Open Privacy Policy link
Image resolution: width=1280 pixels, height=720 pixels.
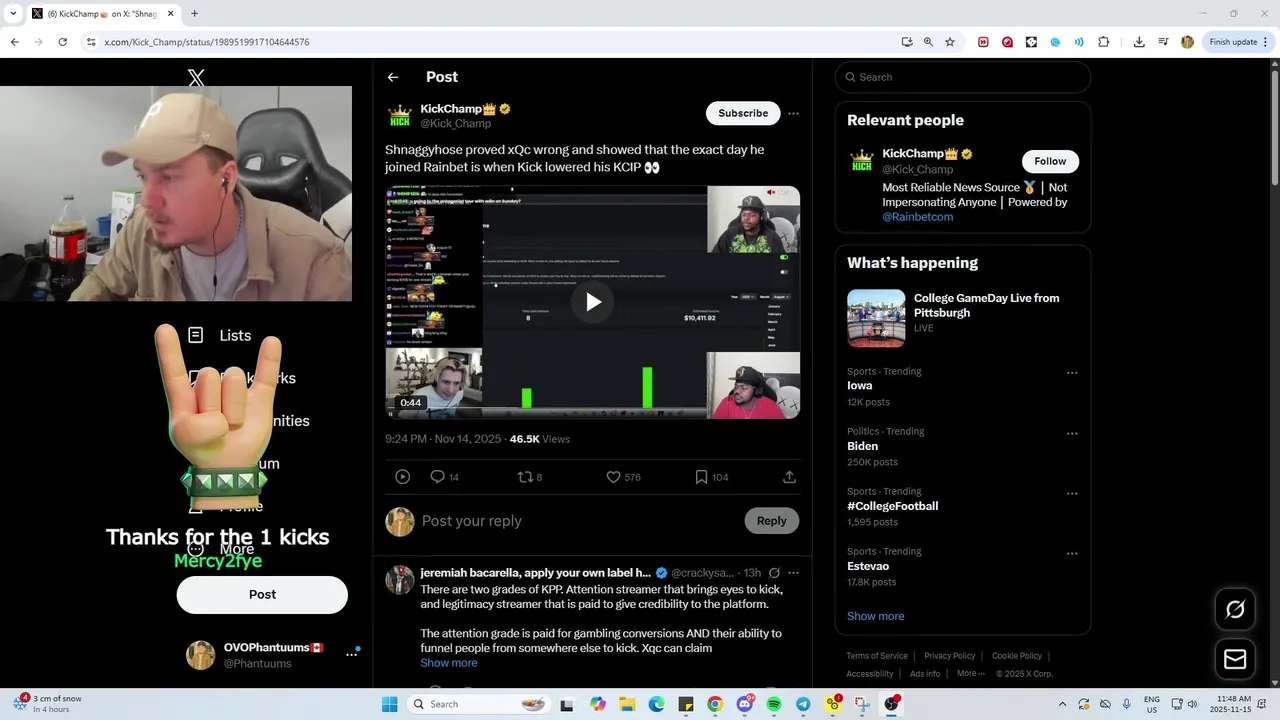point(949,656)
